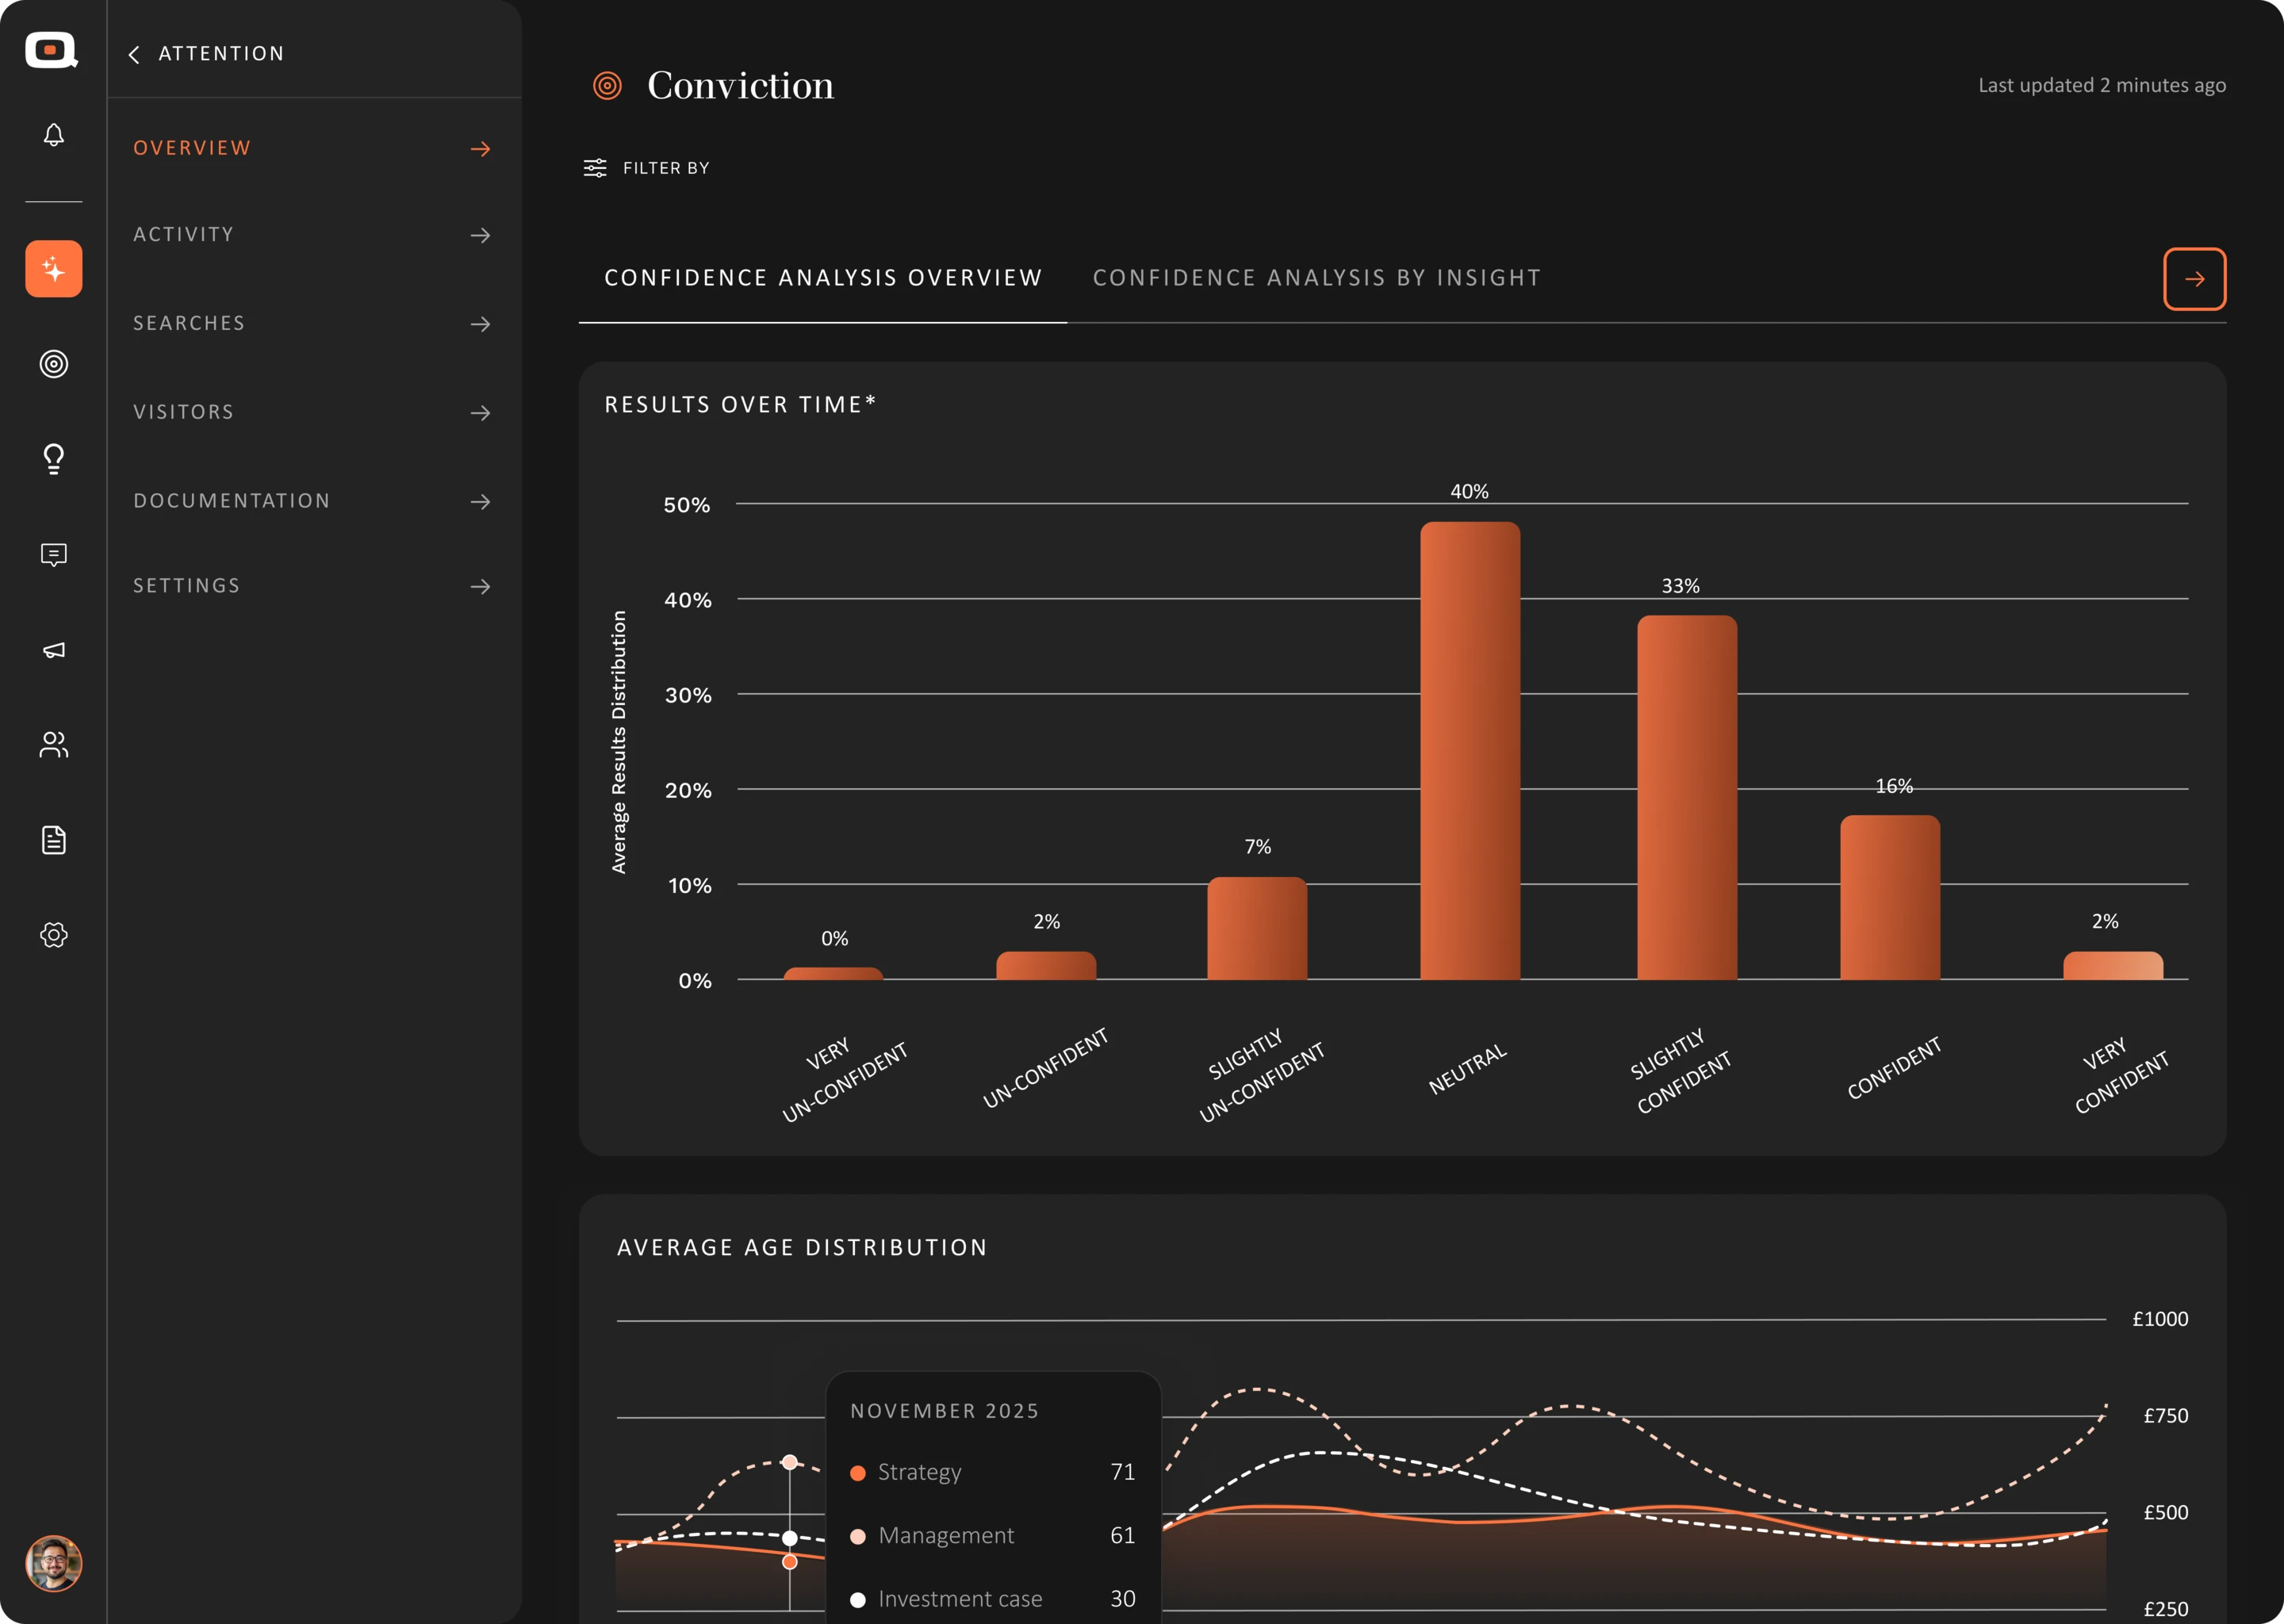Click arrow next to Documentation
This screenshot has height=1624, width=2284.
point(481,501)
